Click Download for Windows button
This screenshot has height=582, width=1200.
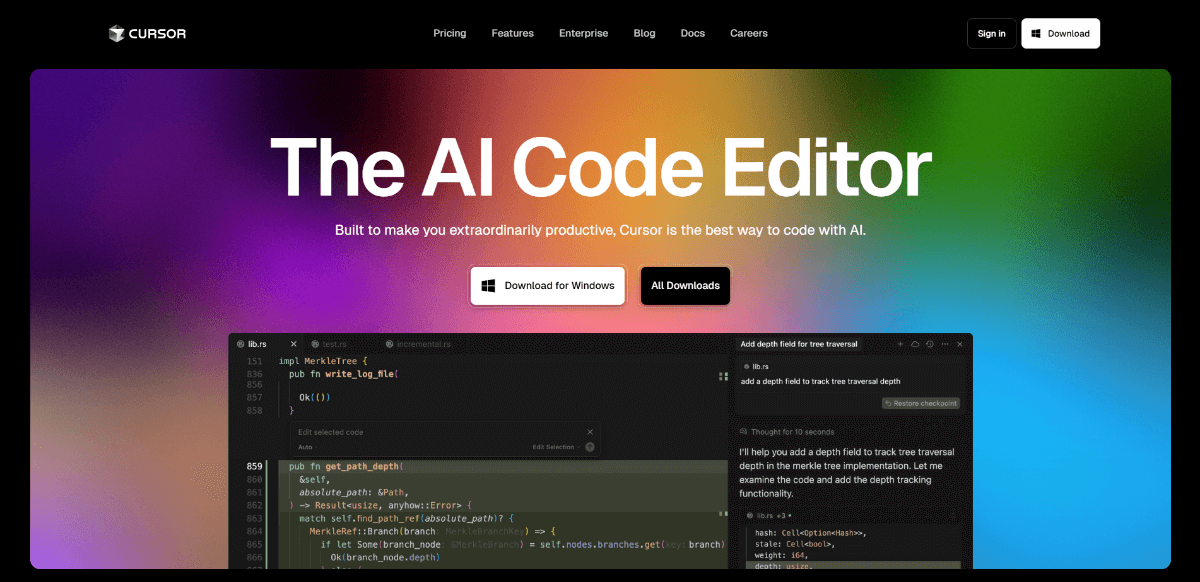coord(548,286)
